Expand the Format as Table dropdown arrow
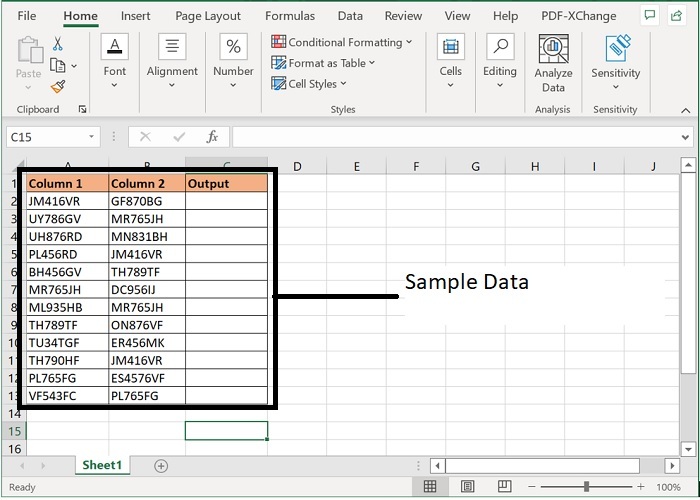The width and height of the screenshot is (700, 500). [x=372, y=63]
